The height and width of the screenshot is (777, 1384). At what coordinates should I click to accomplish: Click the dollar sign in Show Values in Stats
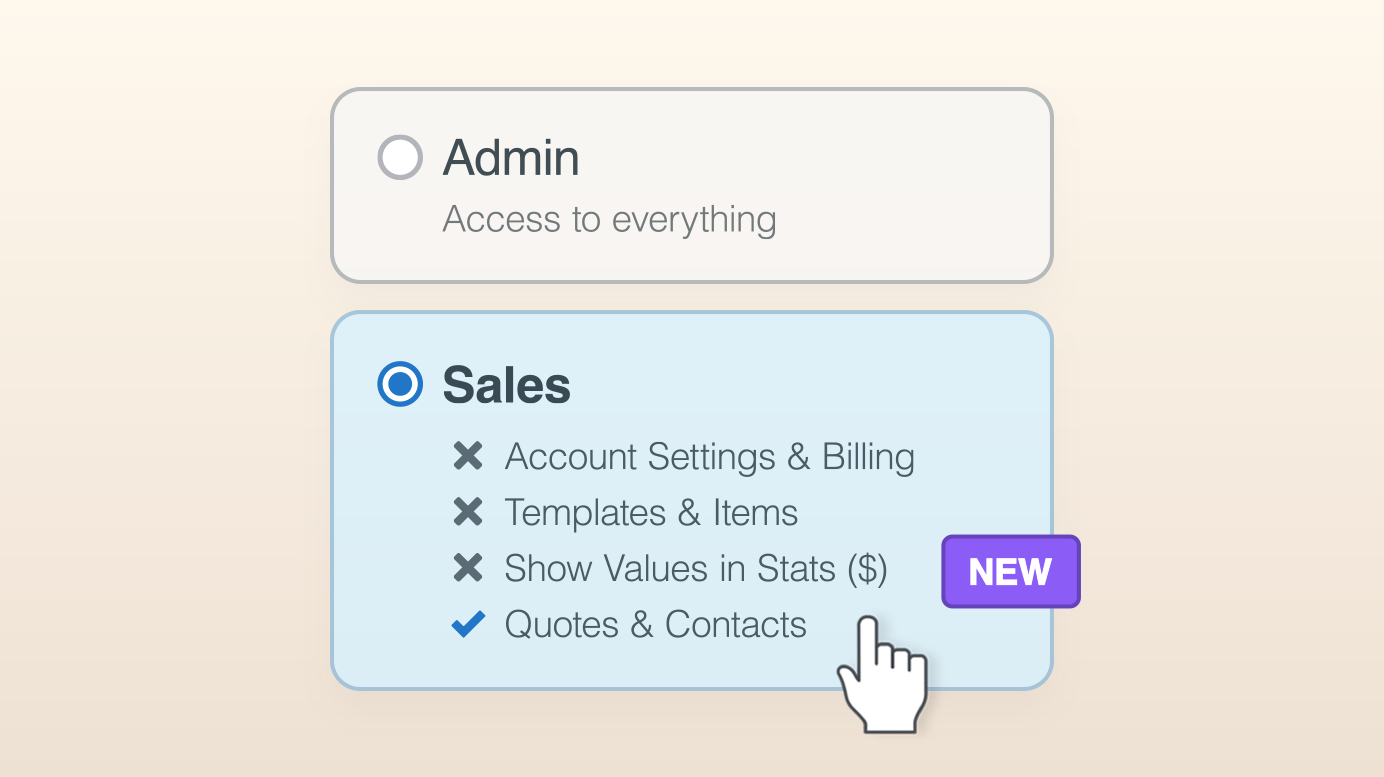click(867, 569)
